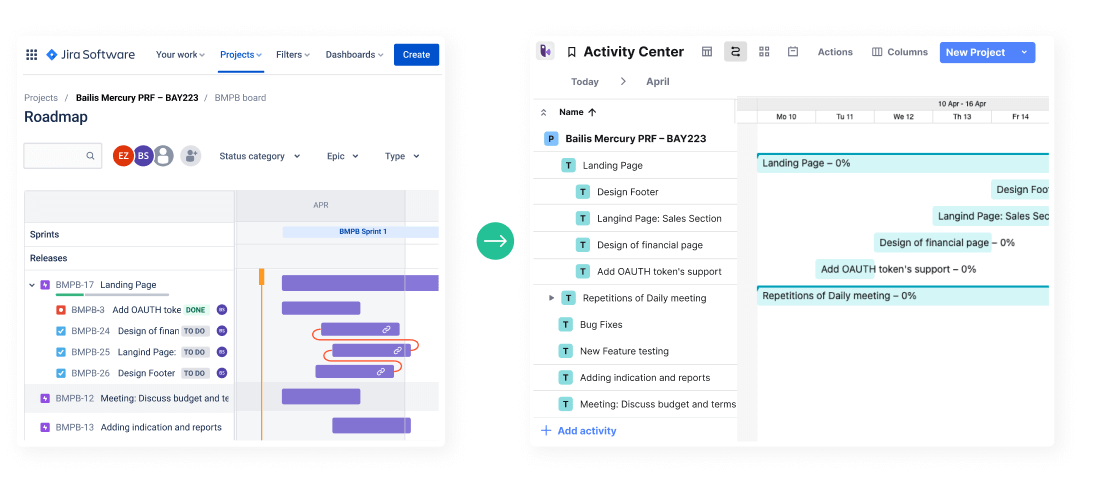Click the BMPB-26 Gantt bar link icon

tap(380, 371)
